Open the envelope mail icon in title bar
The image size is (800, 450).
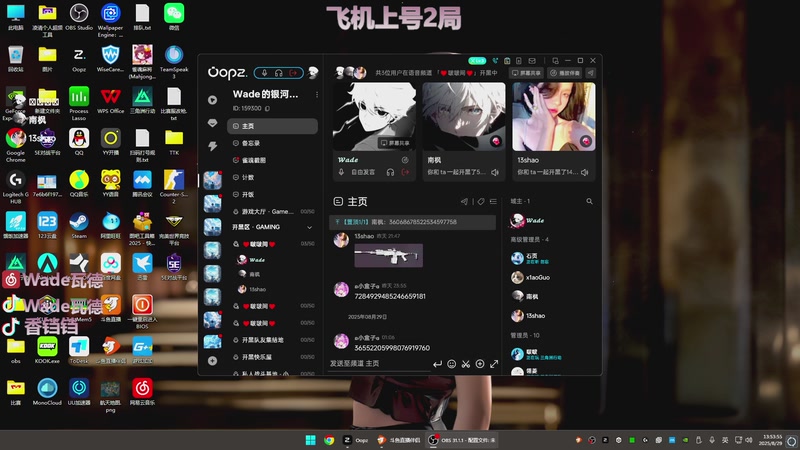(532, 61)
